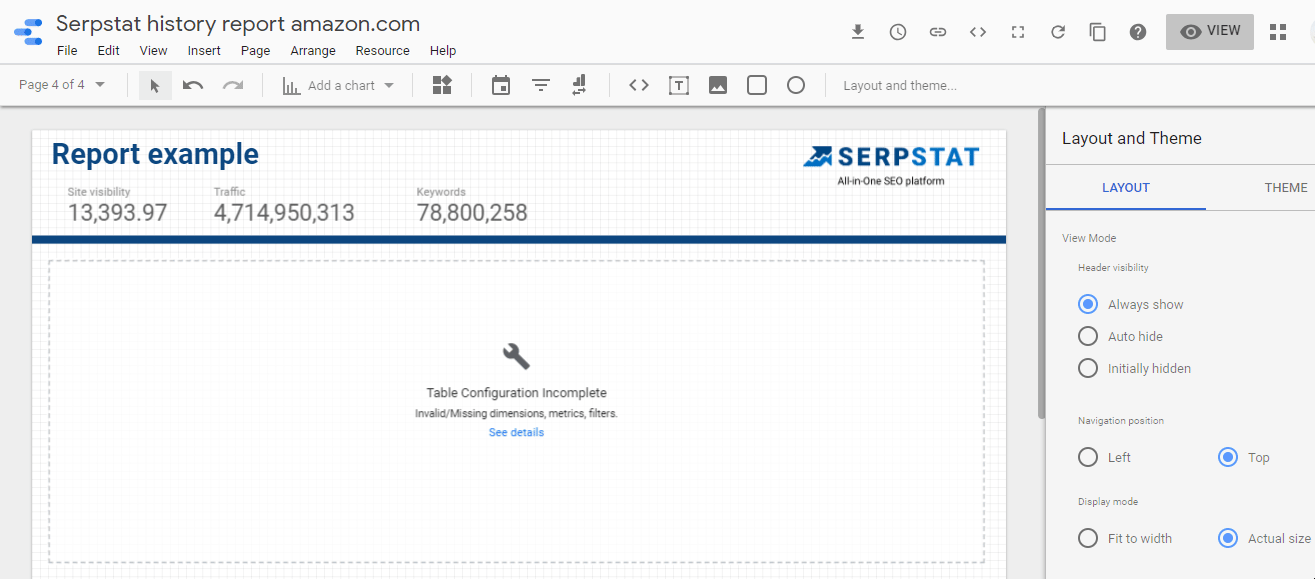This screenshot has width=1315, height=579.
Task: Click the get report link icon
Action: pyautogui.click(x=938, y=32)
